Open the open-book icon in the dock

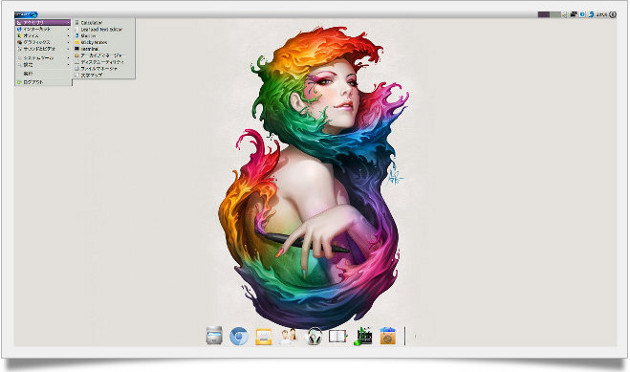tap(338, 336)
